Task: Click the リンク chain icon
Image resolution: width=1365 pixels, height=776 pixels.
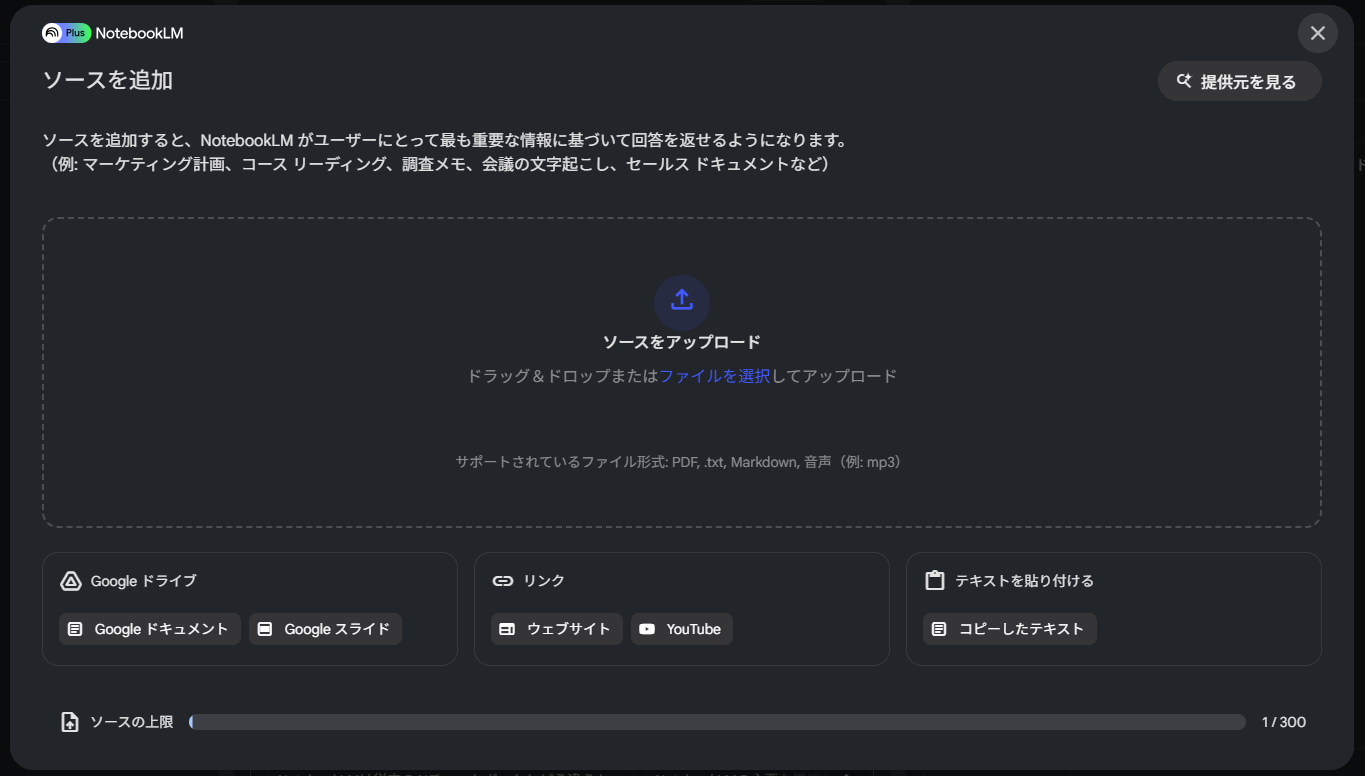Action: tap(503, 581)
